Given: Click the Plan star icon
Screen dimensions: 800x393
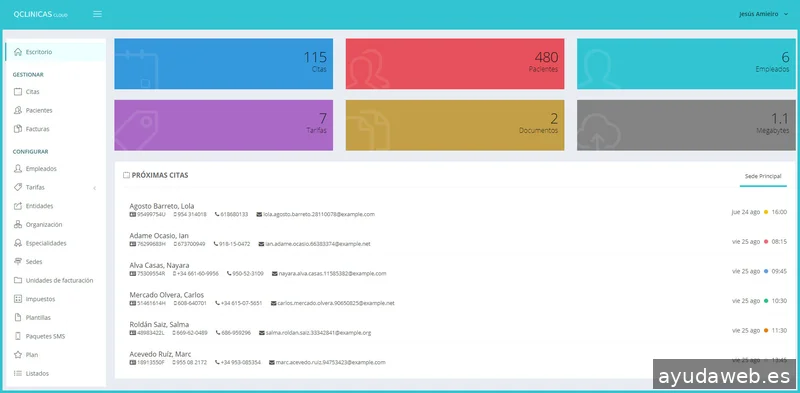Looking at the screenshot, I should [x=18, y=355].
